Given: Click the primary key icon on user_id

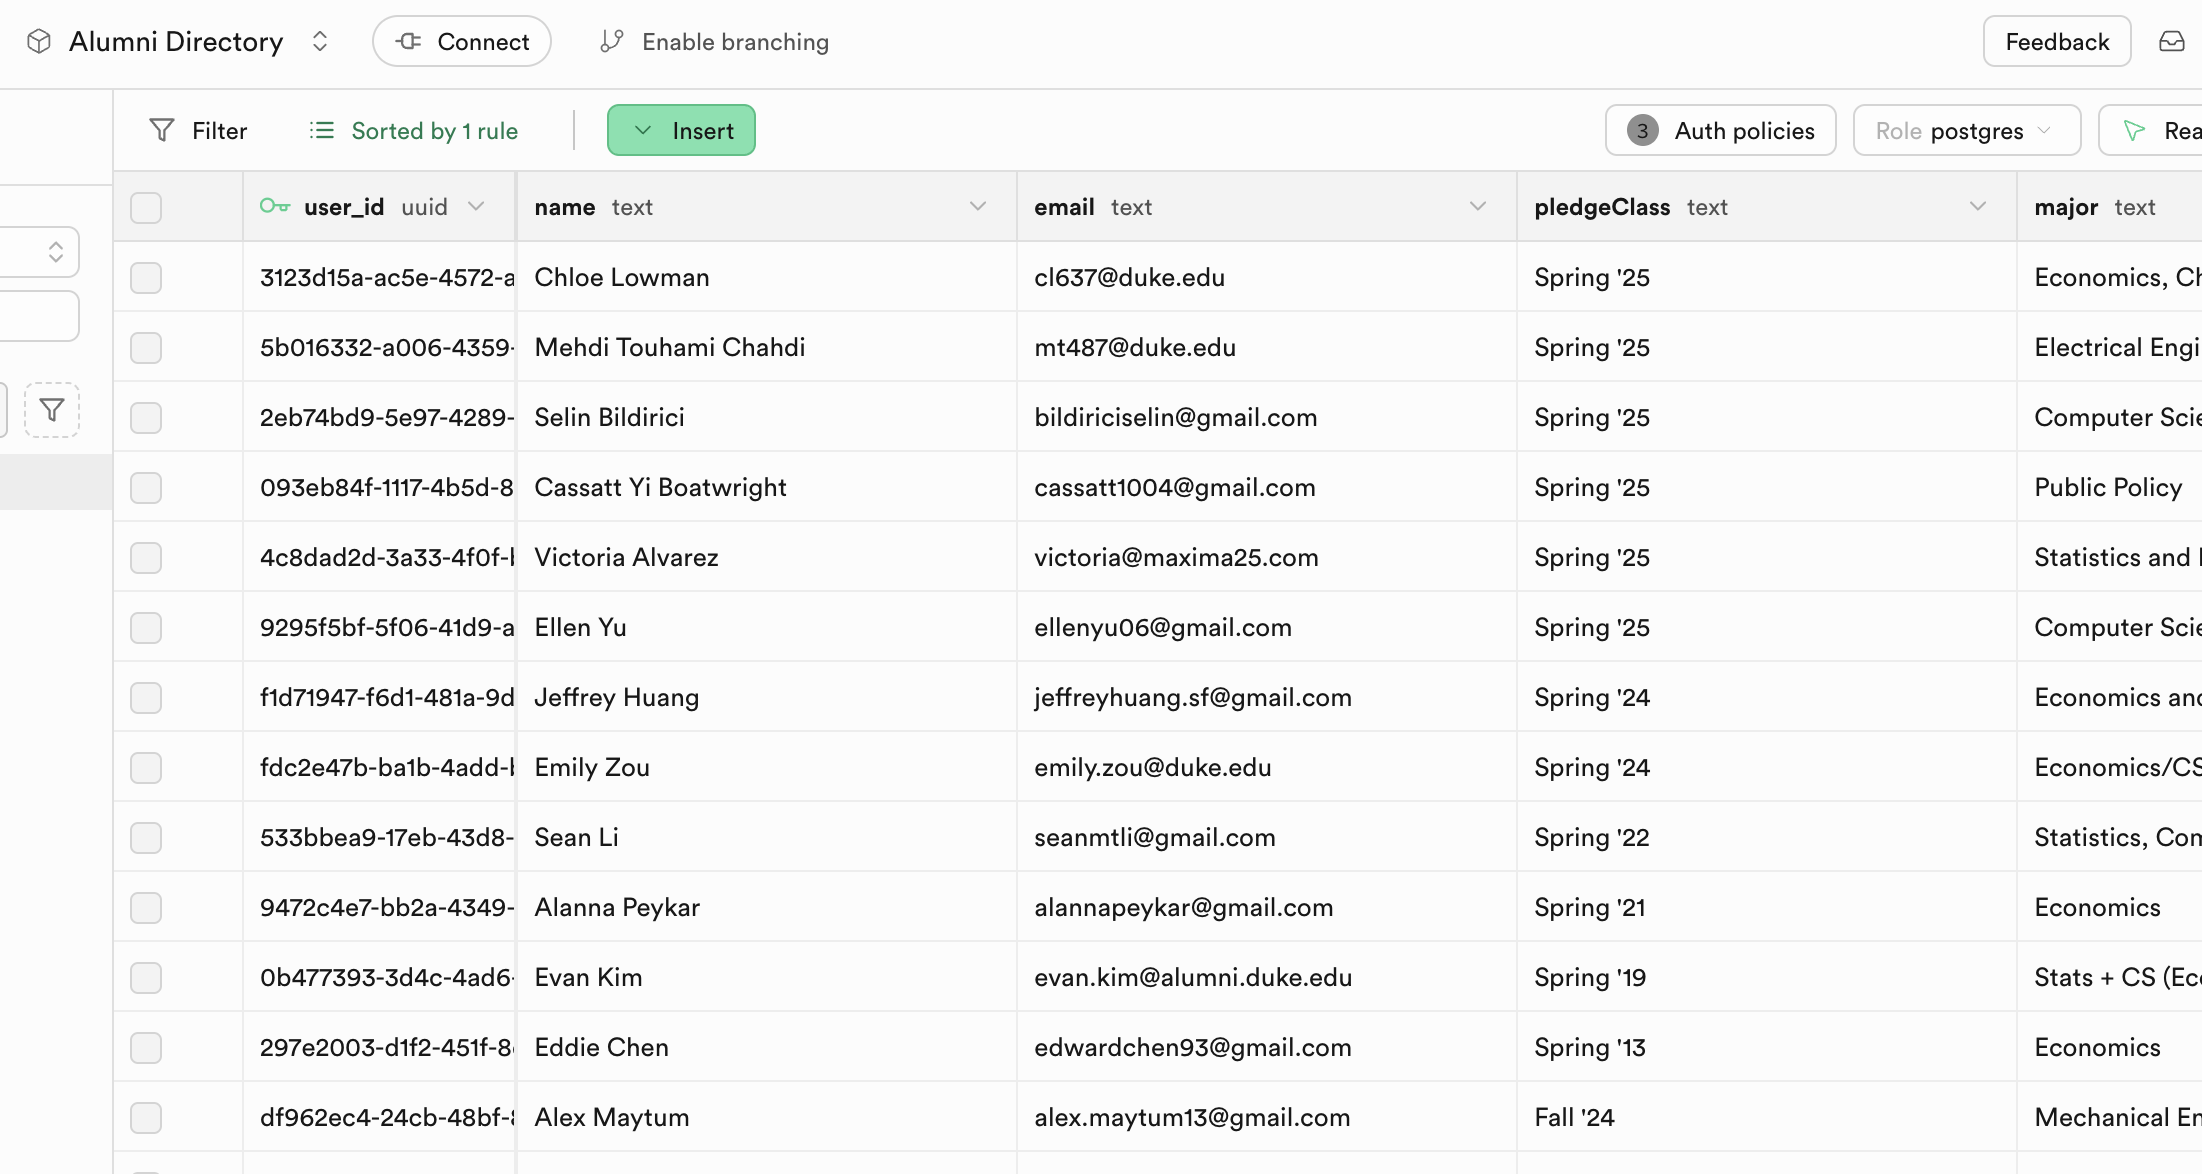Looking at the screenshot, I should click(x=275, y=206).
